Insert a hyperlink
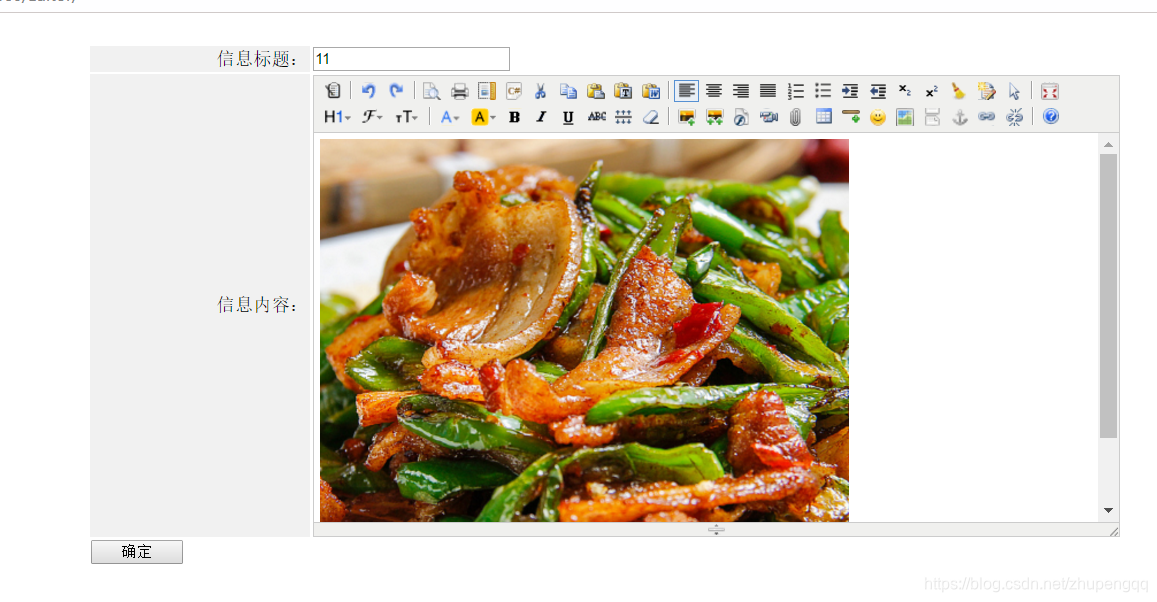 (987, 117)
